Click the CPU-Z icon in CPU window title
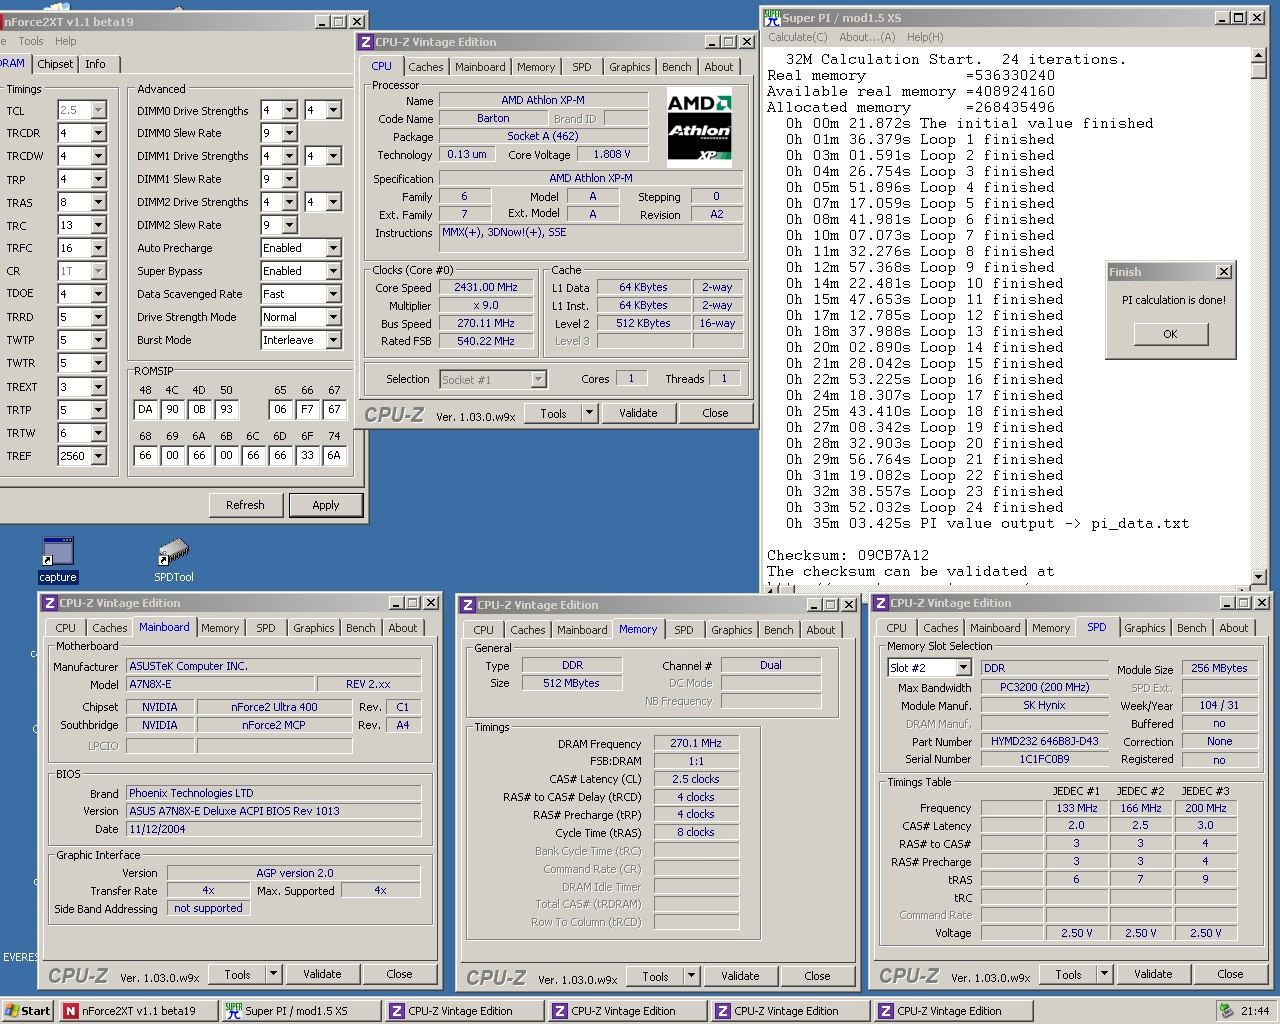 [366, 42]
